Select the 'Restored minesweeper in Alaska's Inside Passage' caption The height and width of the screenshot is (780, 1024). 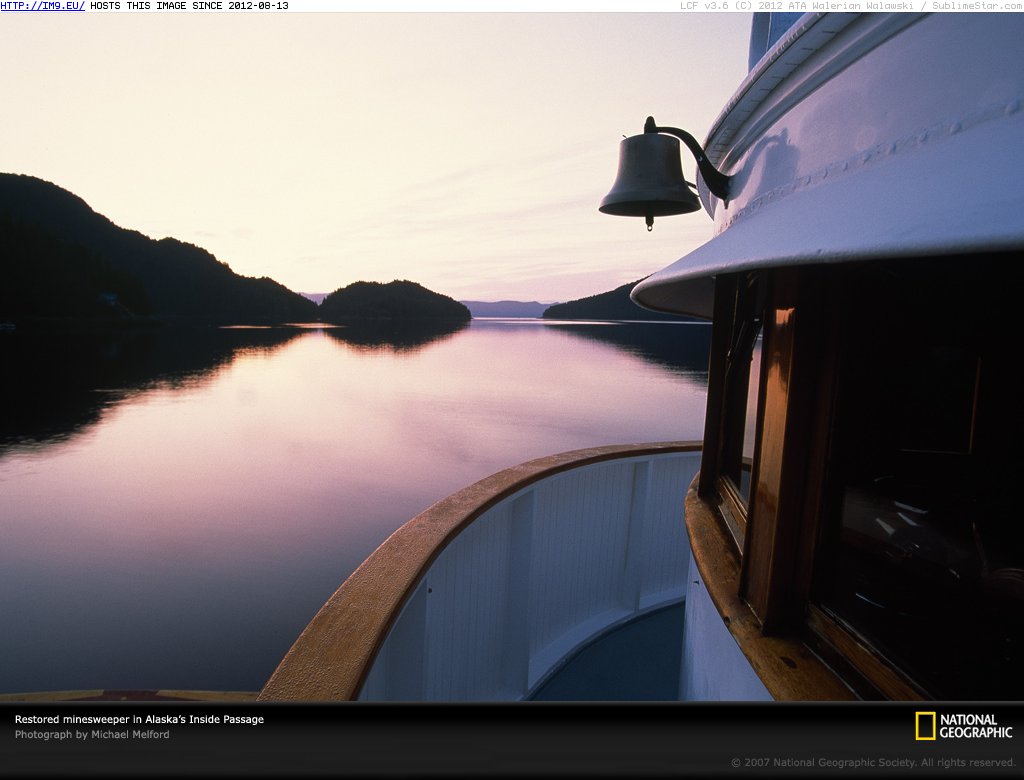[139, 719]
